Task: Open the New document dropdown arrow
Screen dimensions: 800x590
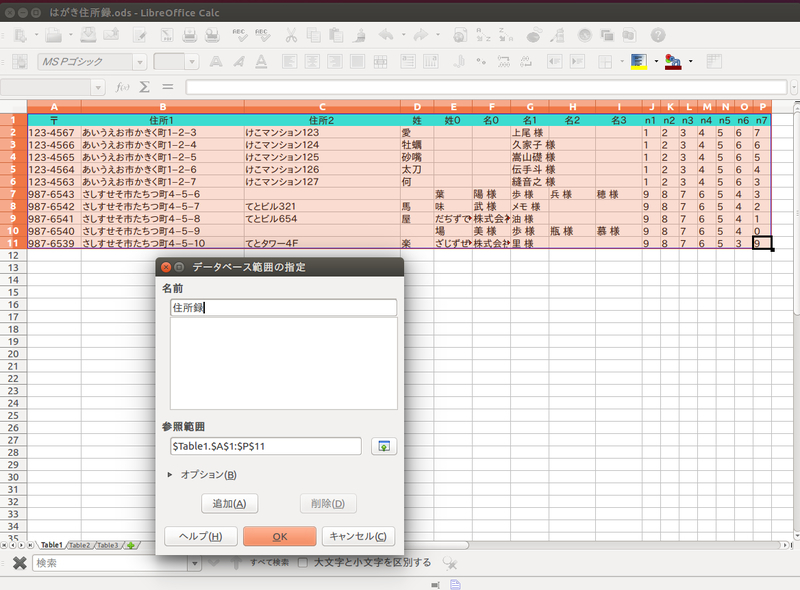Action: [x=36, y=35]
